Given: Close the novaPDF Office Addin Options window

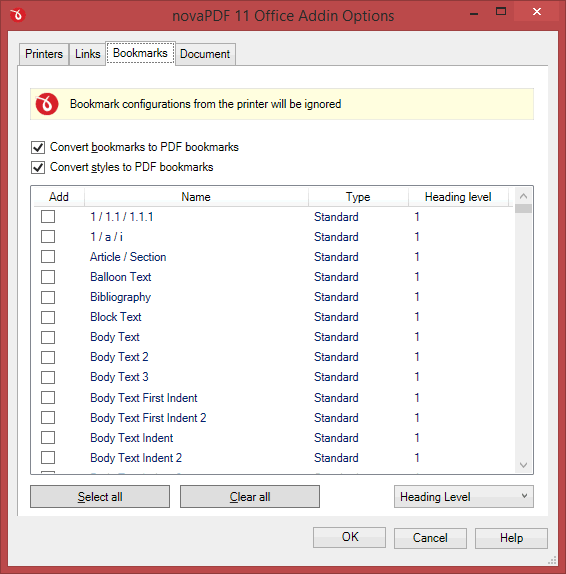Looking at the screenshot, I should (537, 12).
